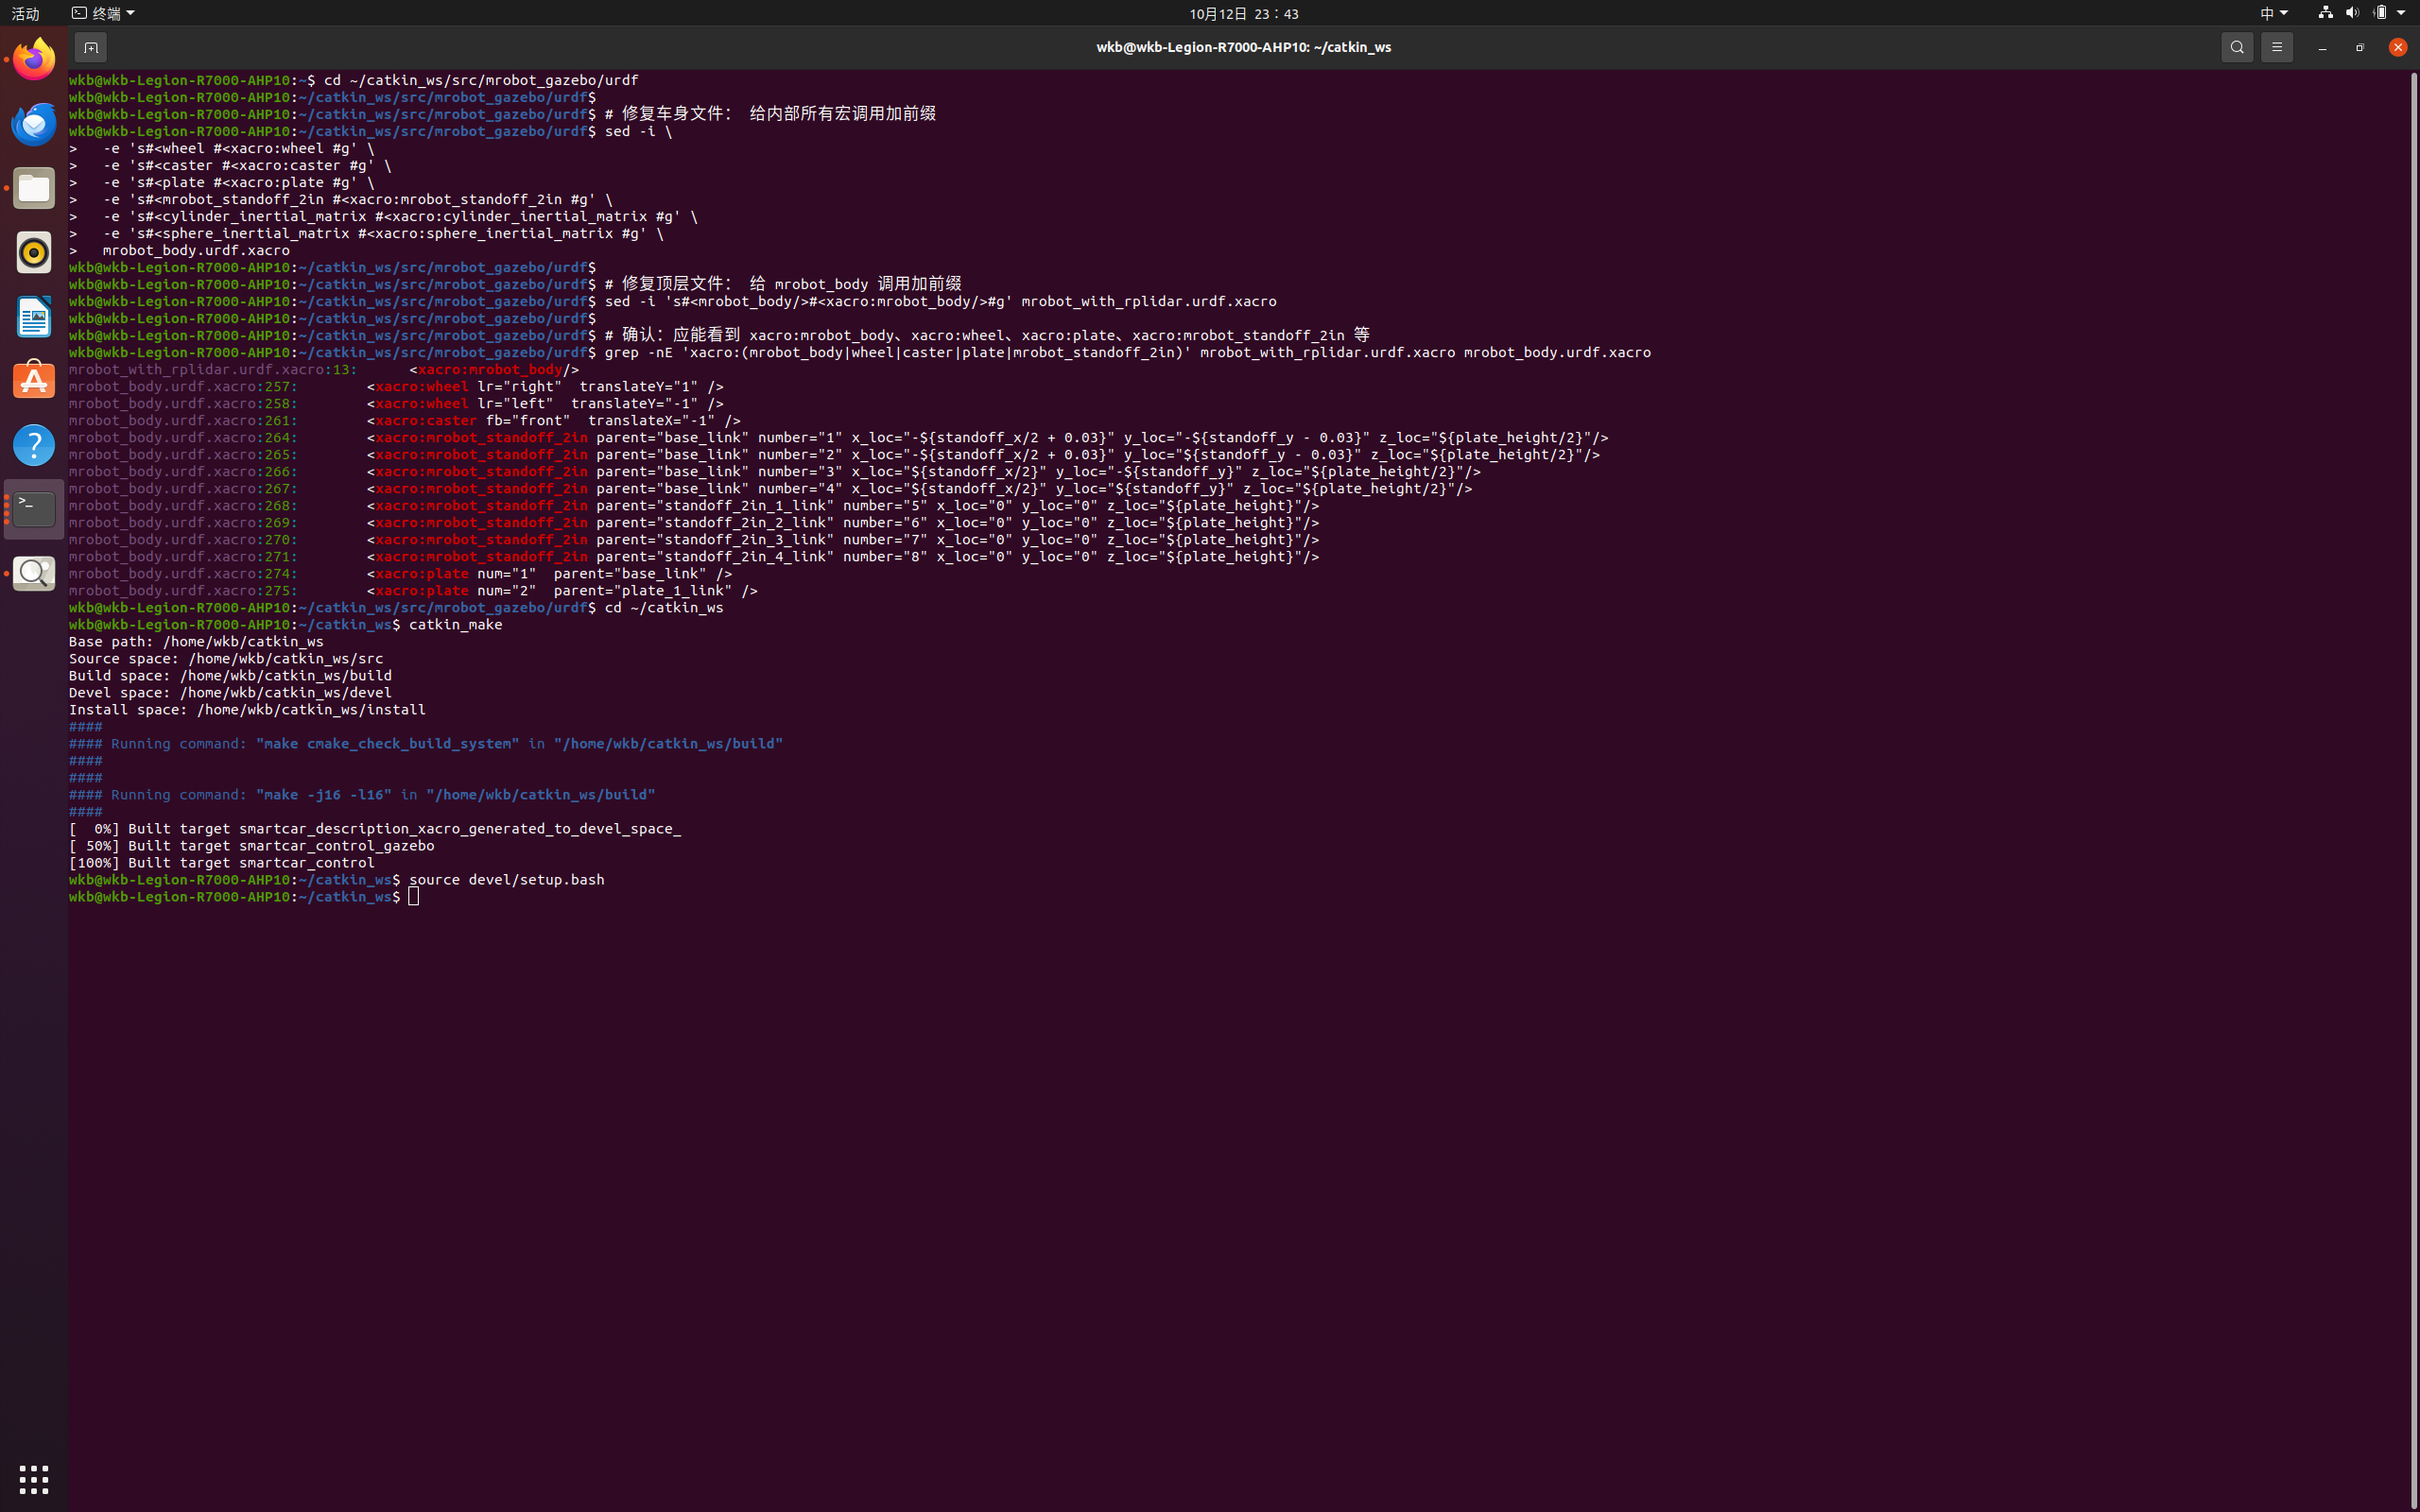Image resolution: width=2420 pixels, height=1512 pixels.
Task: Open the magnifier image viewer dock icon
Action: click(x=34, y=573)
